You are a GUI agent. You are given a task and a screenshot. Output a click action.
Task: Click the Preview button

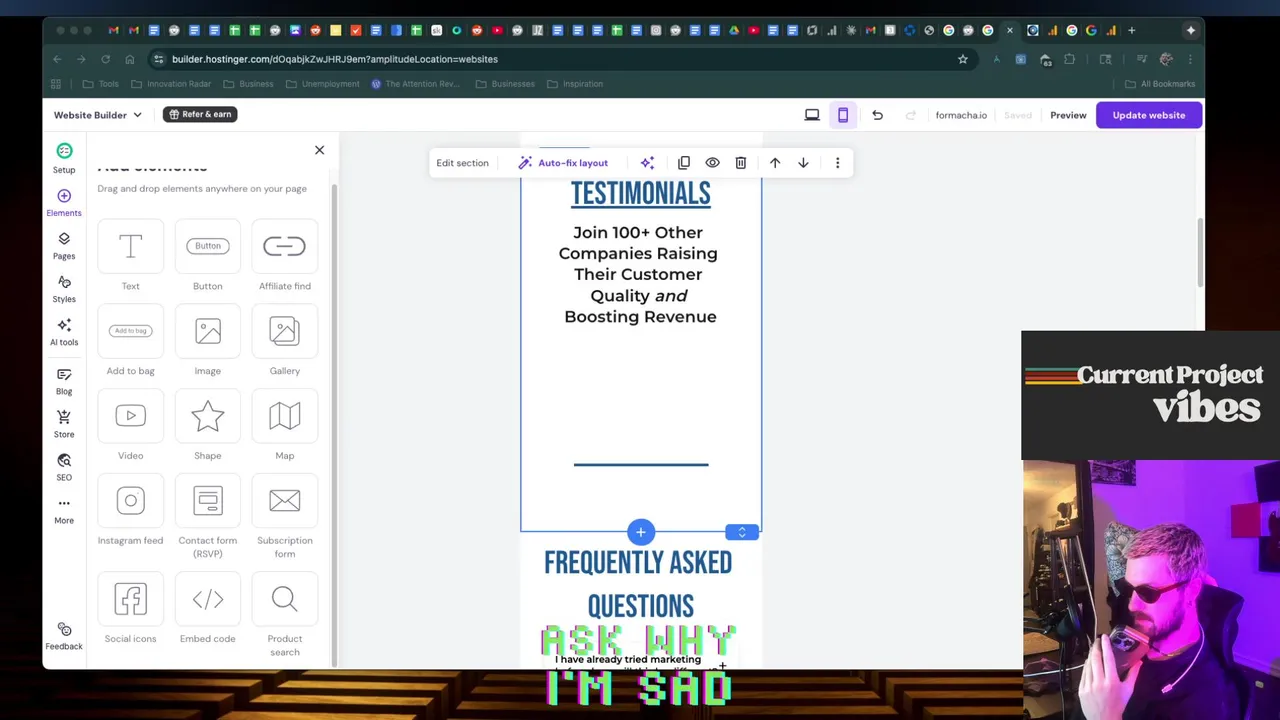pyautogui.click(x=1068, y=115)
